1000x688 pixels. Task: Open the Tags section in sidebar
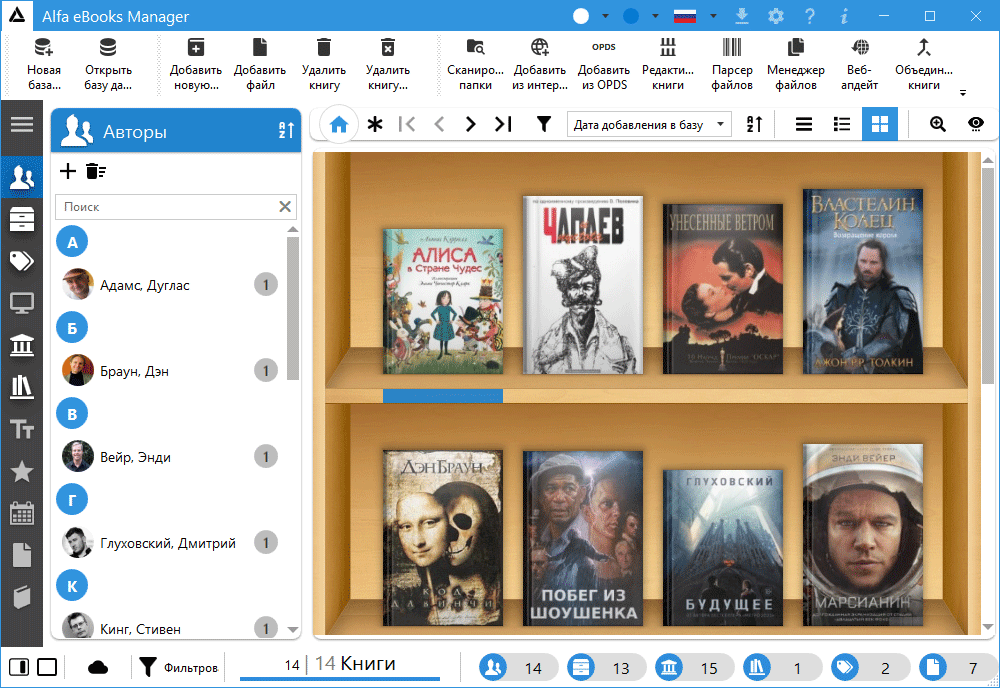(x=21, y=261)
